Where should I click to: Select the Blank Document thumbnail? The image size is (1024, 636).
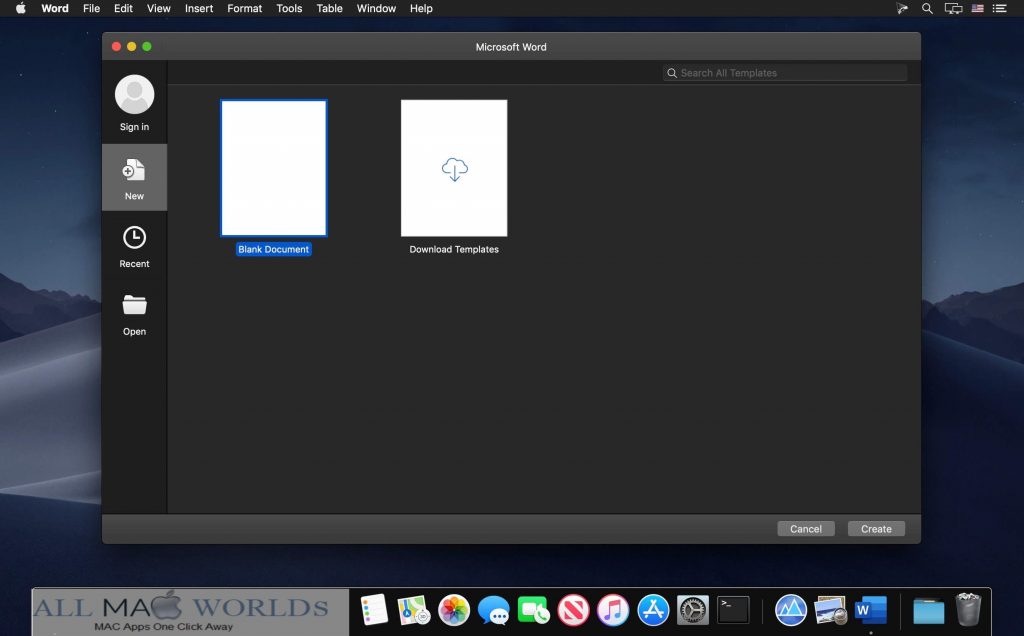tap(274, 168)
